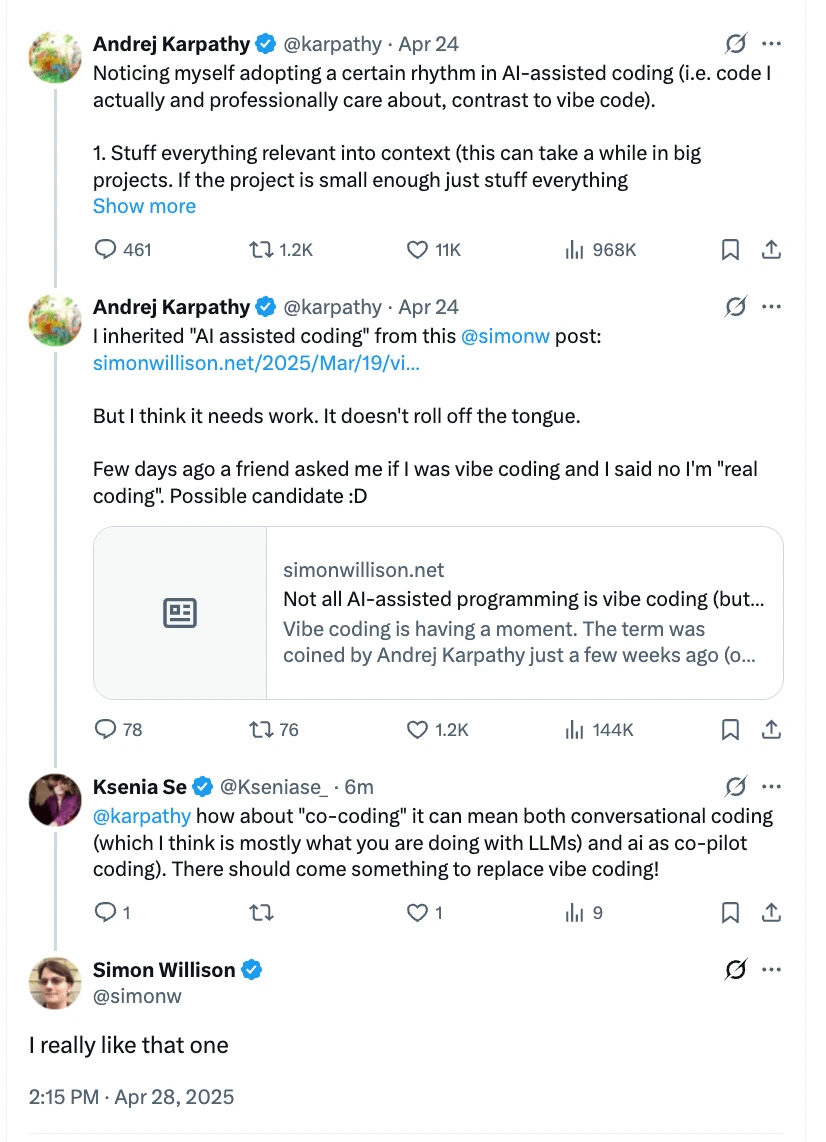Expand tweet with Show more
Viewport: 826px width, 1142px height.
pos(144,206)
